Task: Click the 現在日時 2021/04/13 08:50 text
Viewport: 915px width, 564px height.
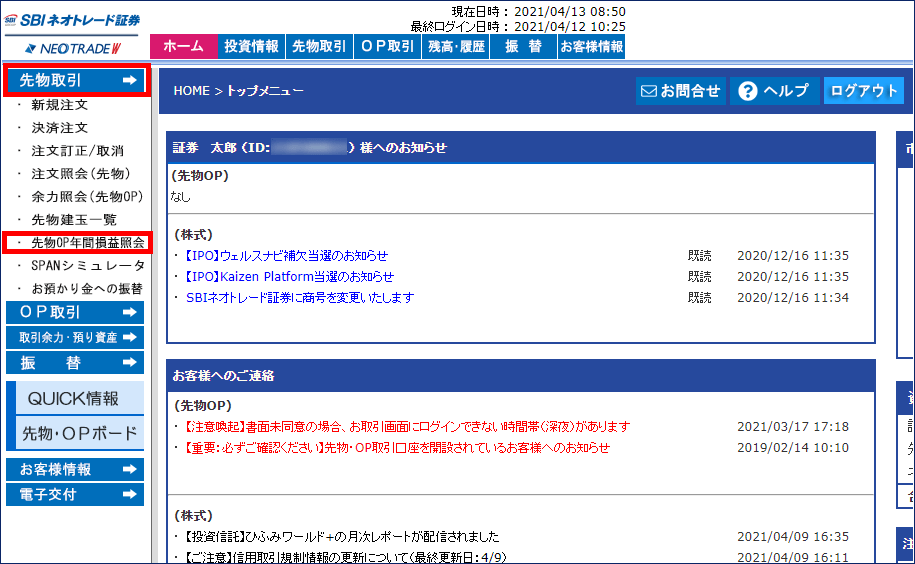Action: (539, 12)
